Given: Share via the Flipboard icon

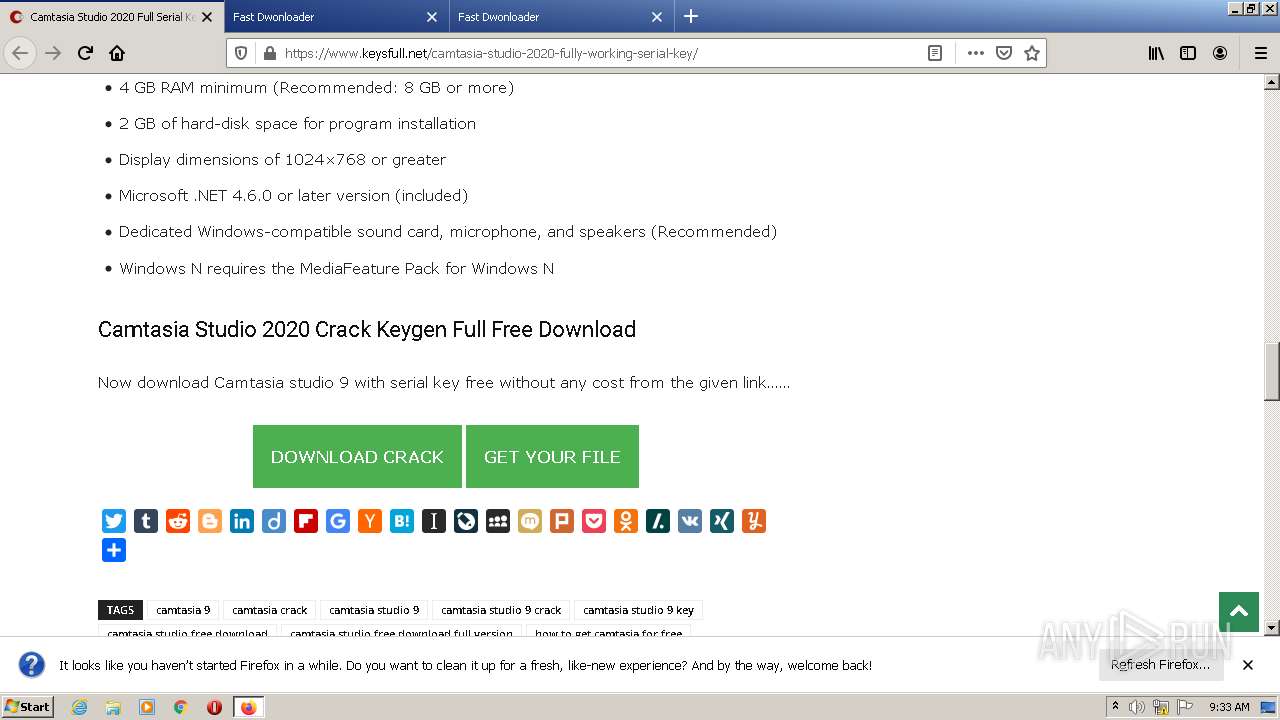Looking at the screenshot, I should (x=306, y=521).
